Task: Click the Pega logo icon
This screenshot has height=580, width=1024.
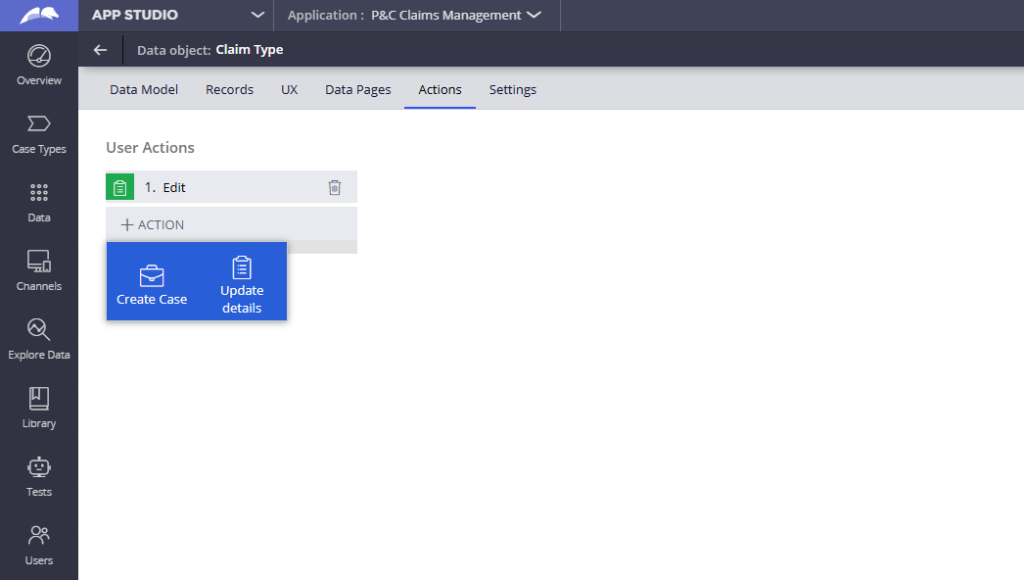Action: coord(39,15)
